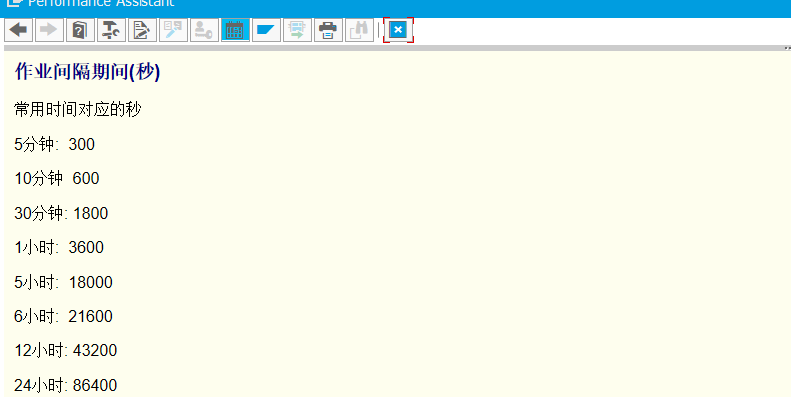Image resolution: width=791 pixels, height=397 pixels.
Task: Click the Print icon
Action: coord(328,30)
